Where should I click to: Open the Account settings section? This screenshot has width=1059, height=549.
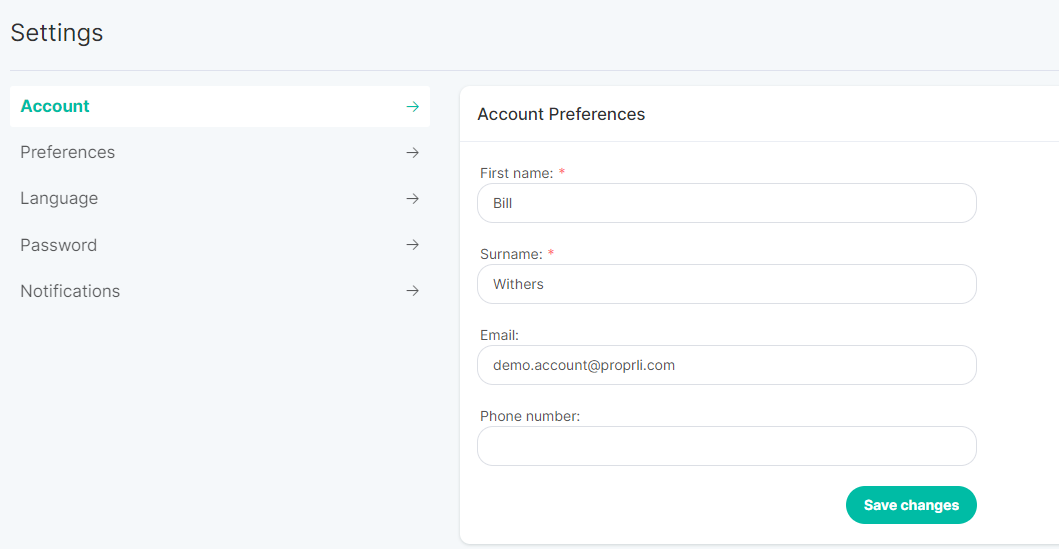tap(219, 107)
